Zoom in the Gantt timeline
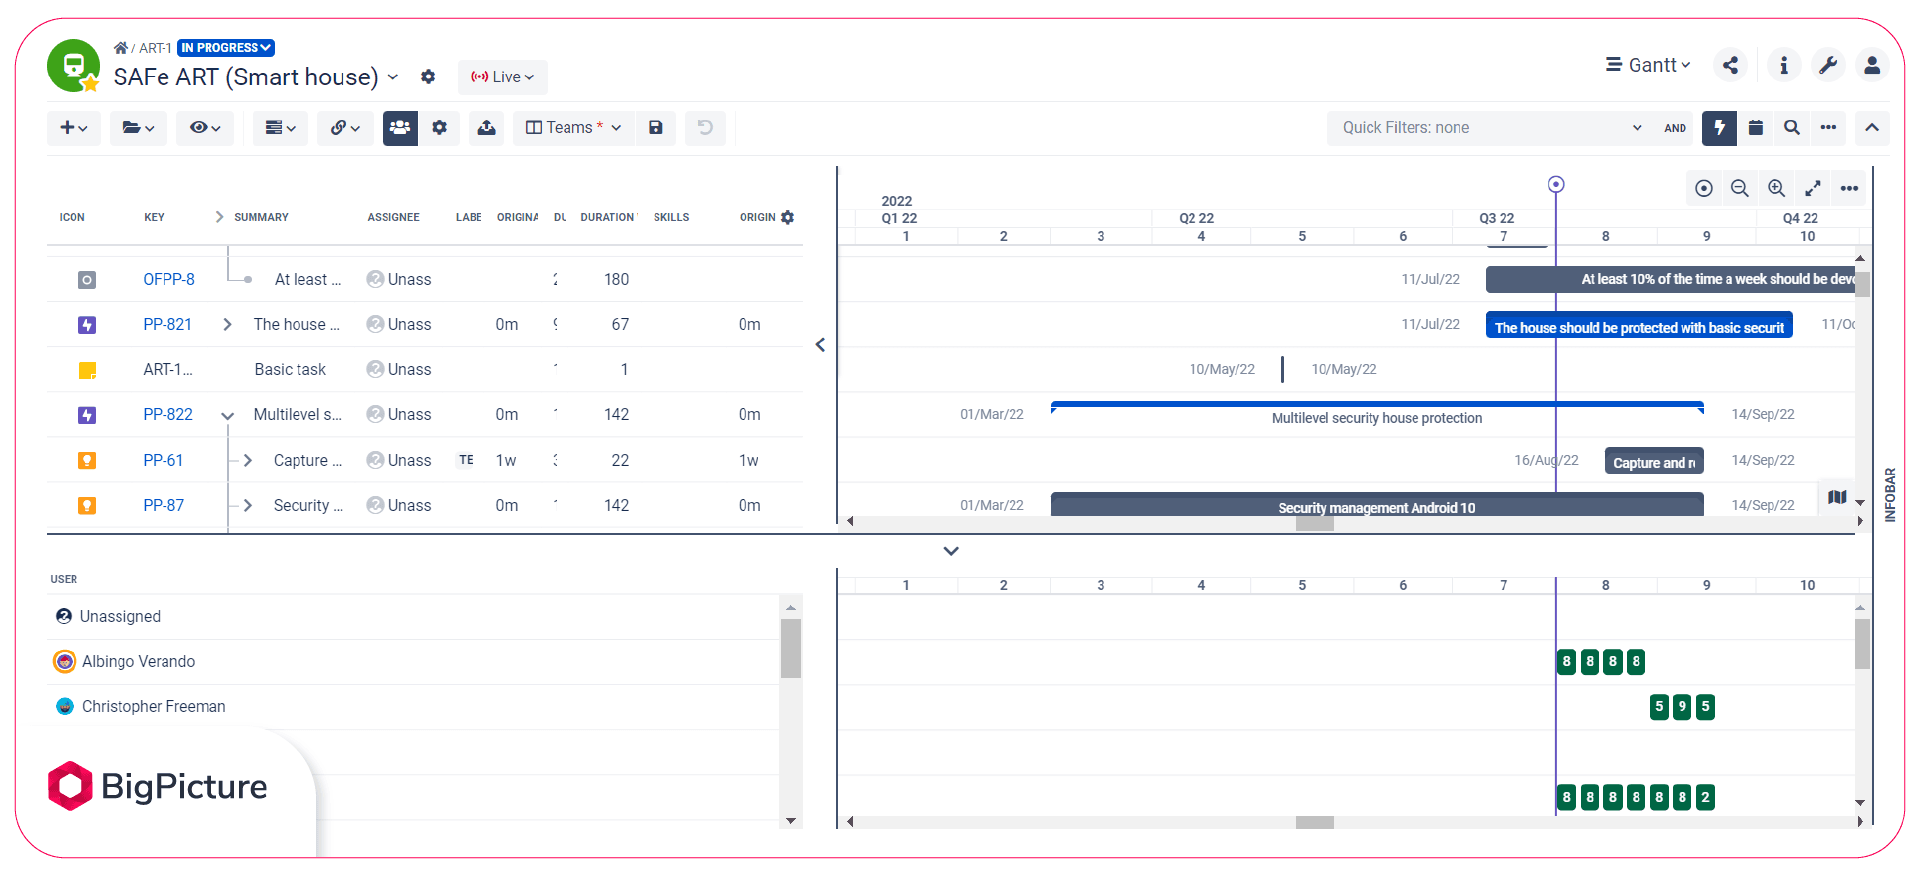The image size is (1920, 880). [1776, 188]
